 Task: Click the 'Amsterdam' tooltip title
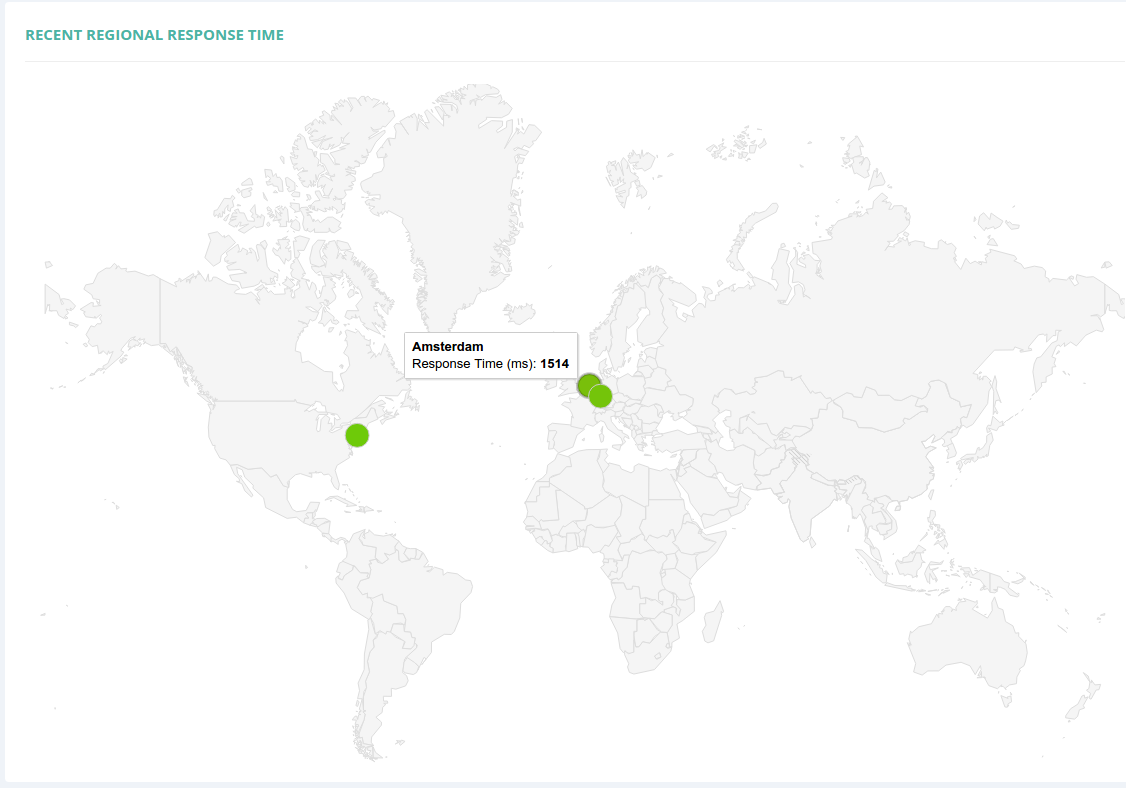447,346
